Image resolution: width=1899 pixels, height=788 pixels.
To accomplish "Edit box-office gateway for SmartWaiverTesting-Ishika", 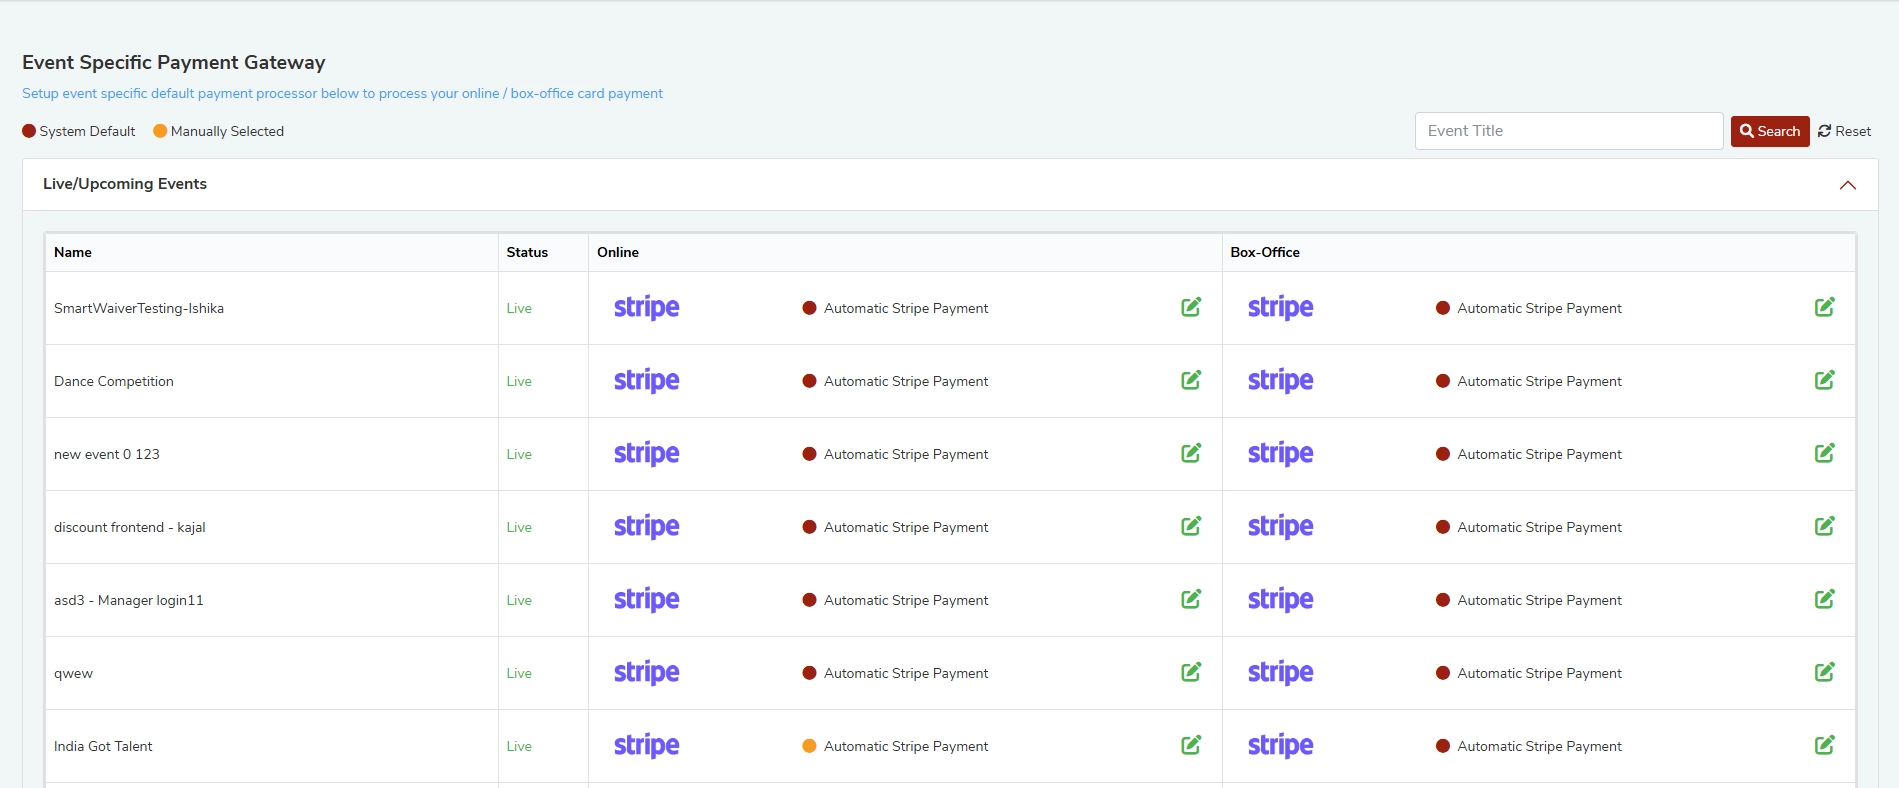I will point(1825,307).
